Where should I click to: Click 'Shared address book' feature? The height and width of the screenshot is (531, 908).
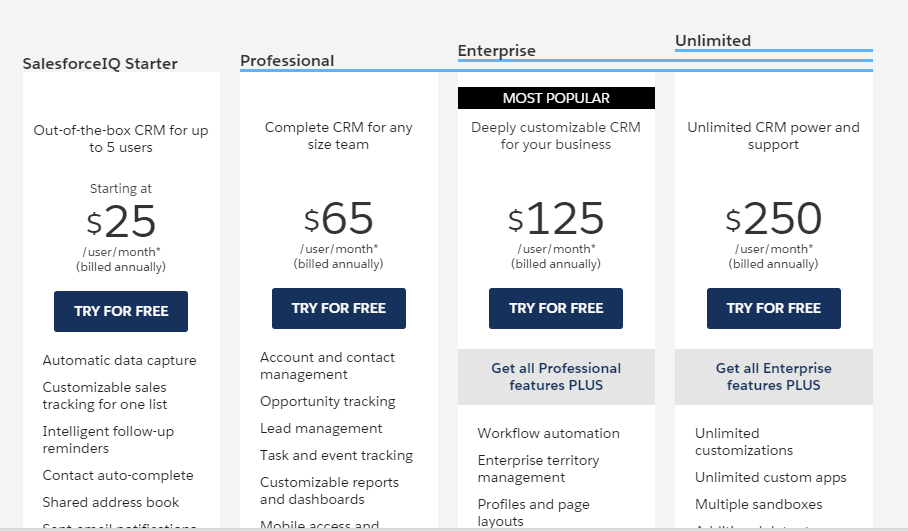pos(111,503)
